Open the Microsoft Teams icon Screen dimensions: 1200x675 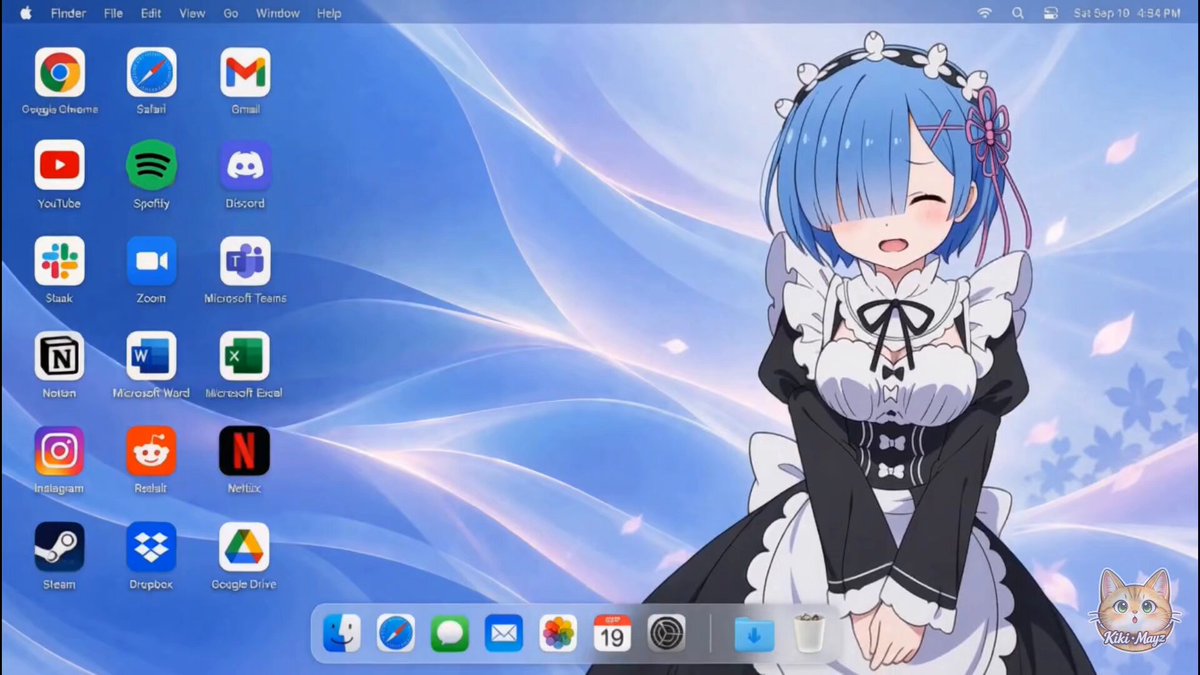click(245, 261)
